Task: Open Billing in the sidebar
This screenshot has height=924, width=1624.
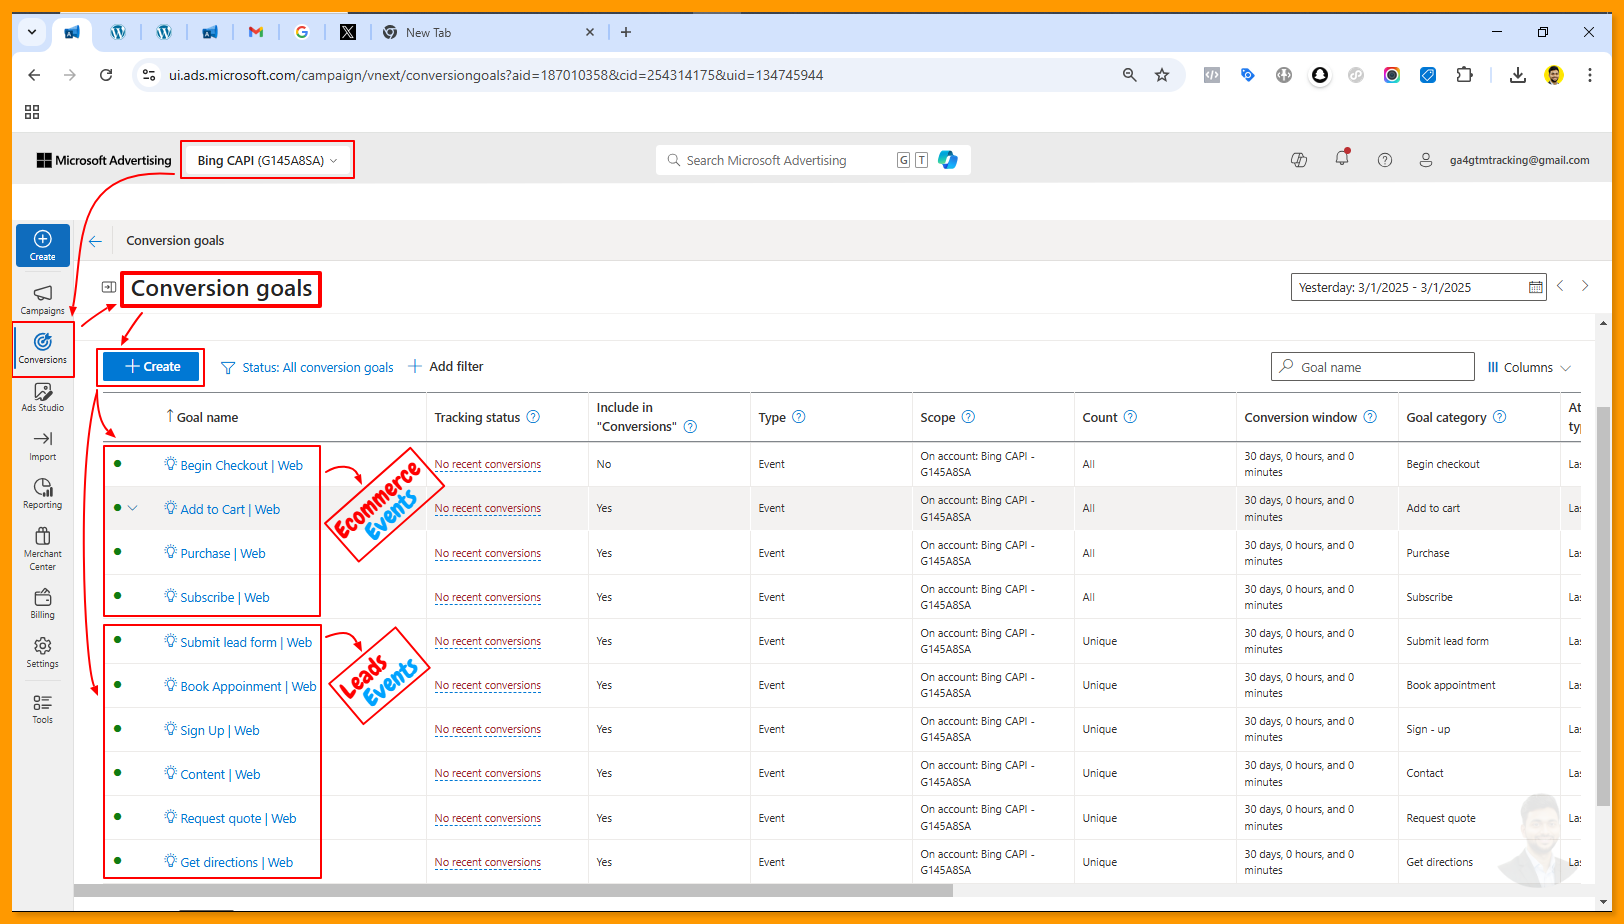Action: (x=42, y=603)
